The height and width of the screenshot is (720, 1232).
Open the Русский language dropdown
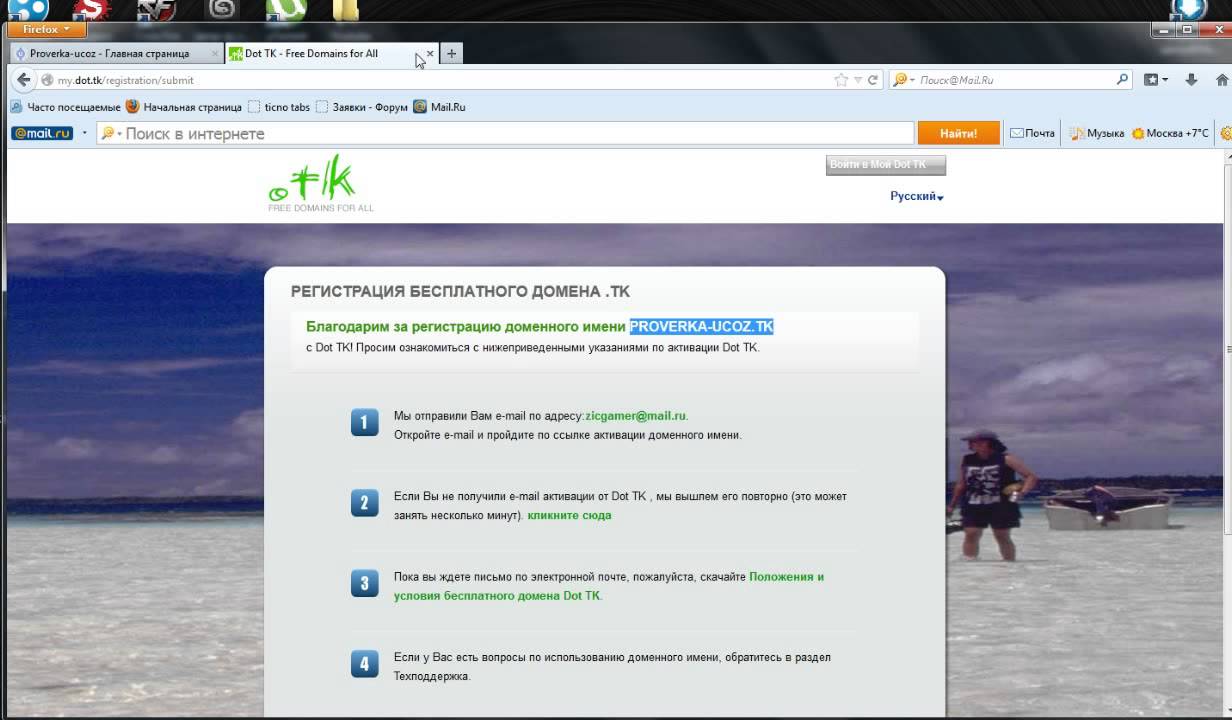pyautogui.click(x=917, y=197)
